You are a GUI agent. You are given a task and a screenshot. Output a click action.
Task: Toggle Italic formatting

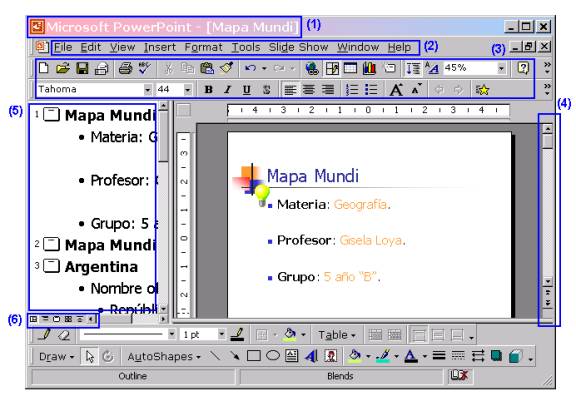[228, 89]
